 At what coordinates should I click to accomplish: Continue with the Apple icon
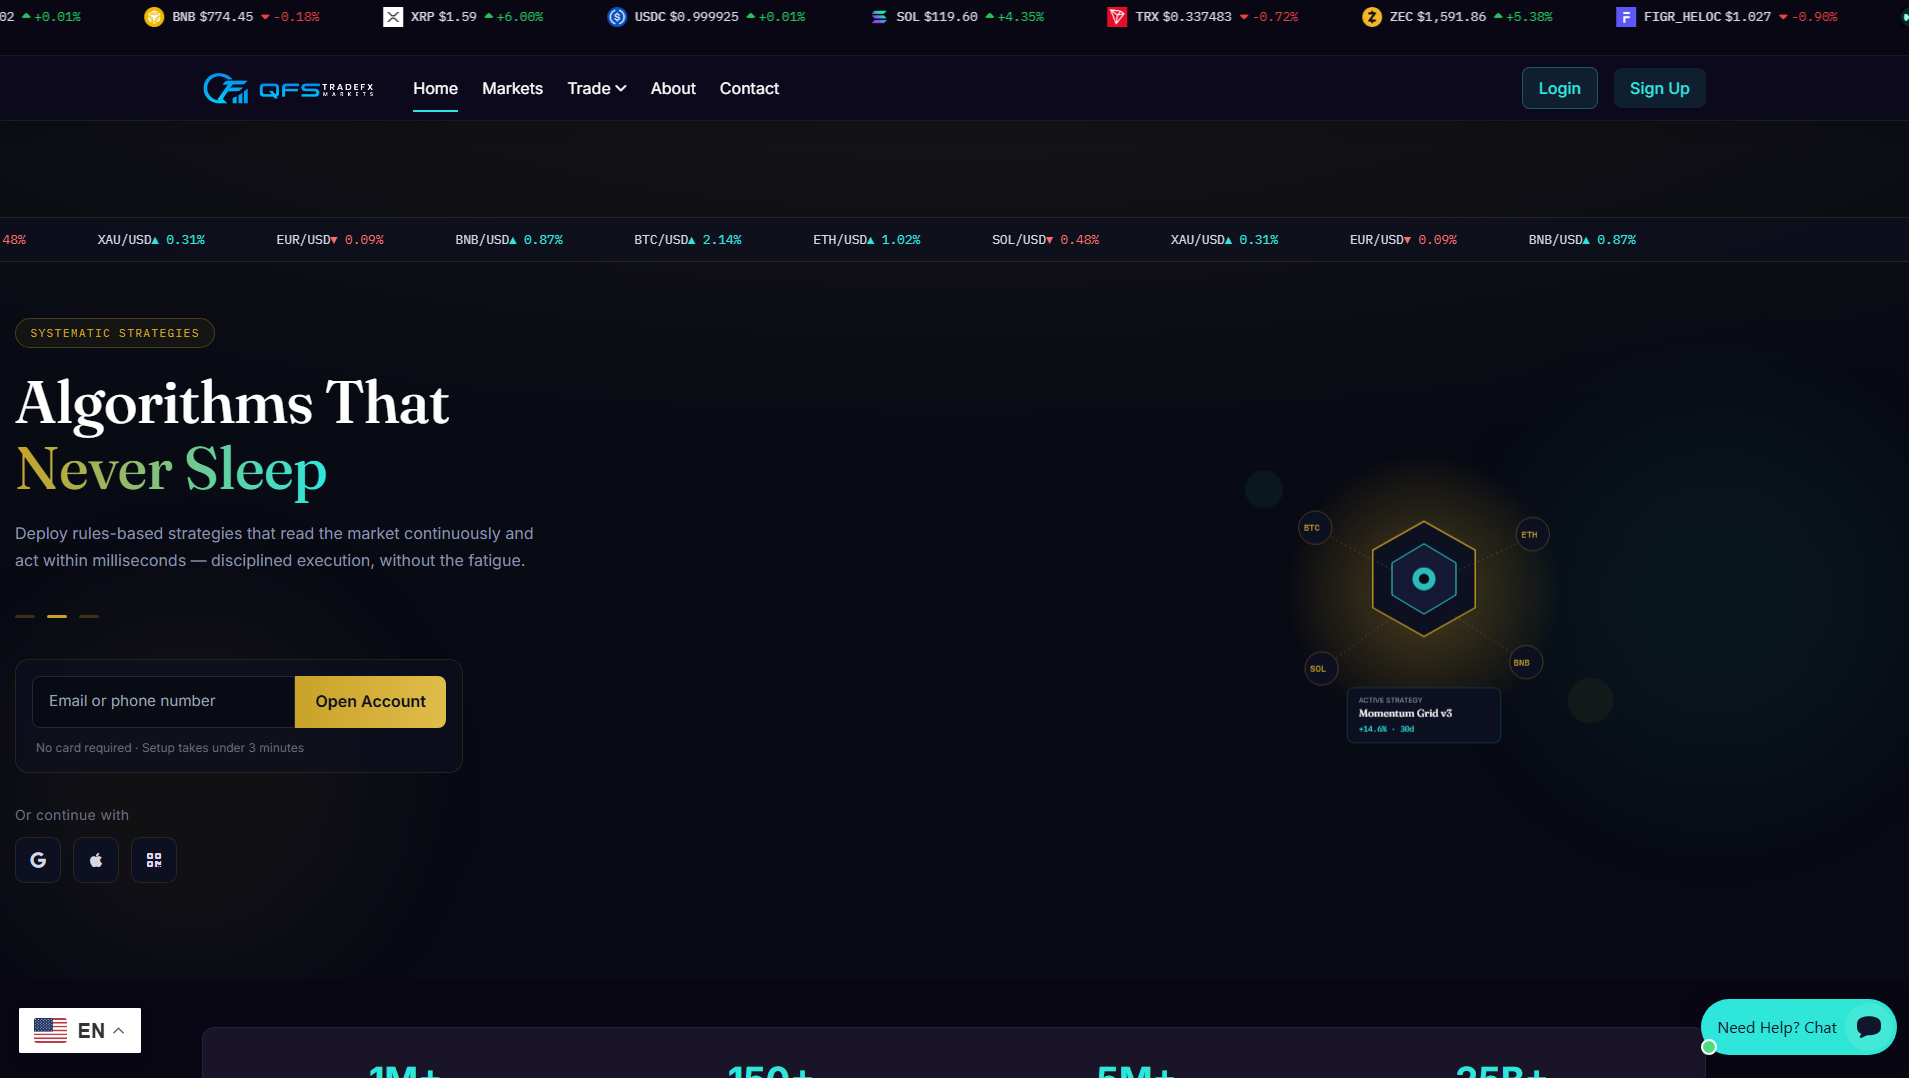coord(96,860)
